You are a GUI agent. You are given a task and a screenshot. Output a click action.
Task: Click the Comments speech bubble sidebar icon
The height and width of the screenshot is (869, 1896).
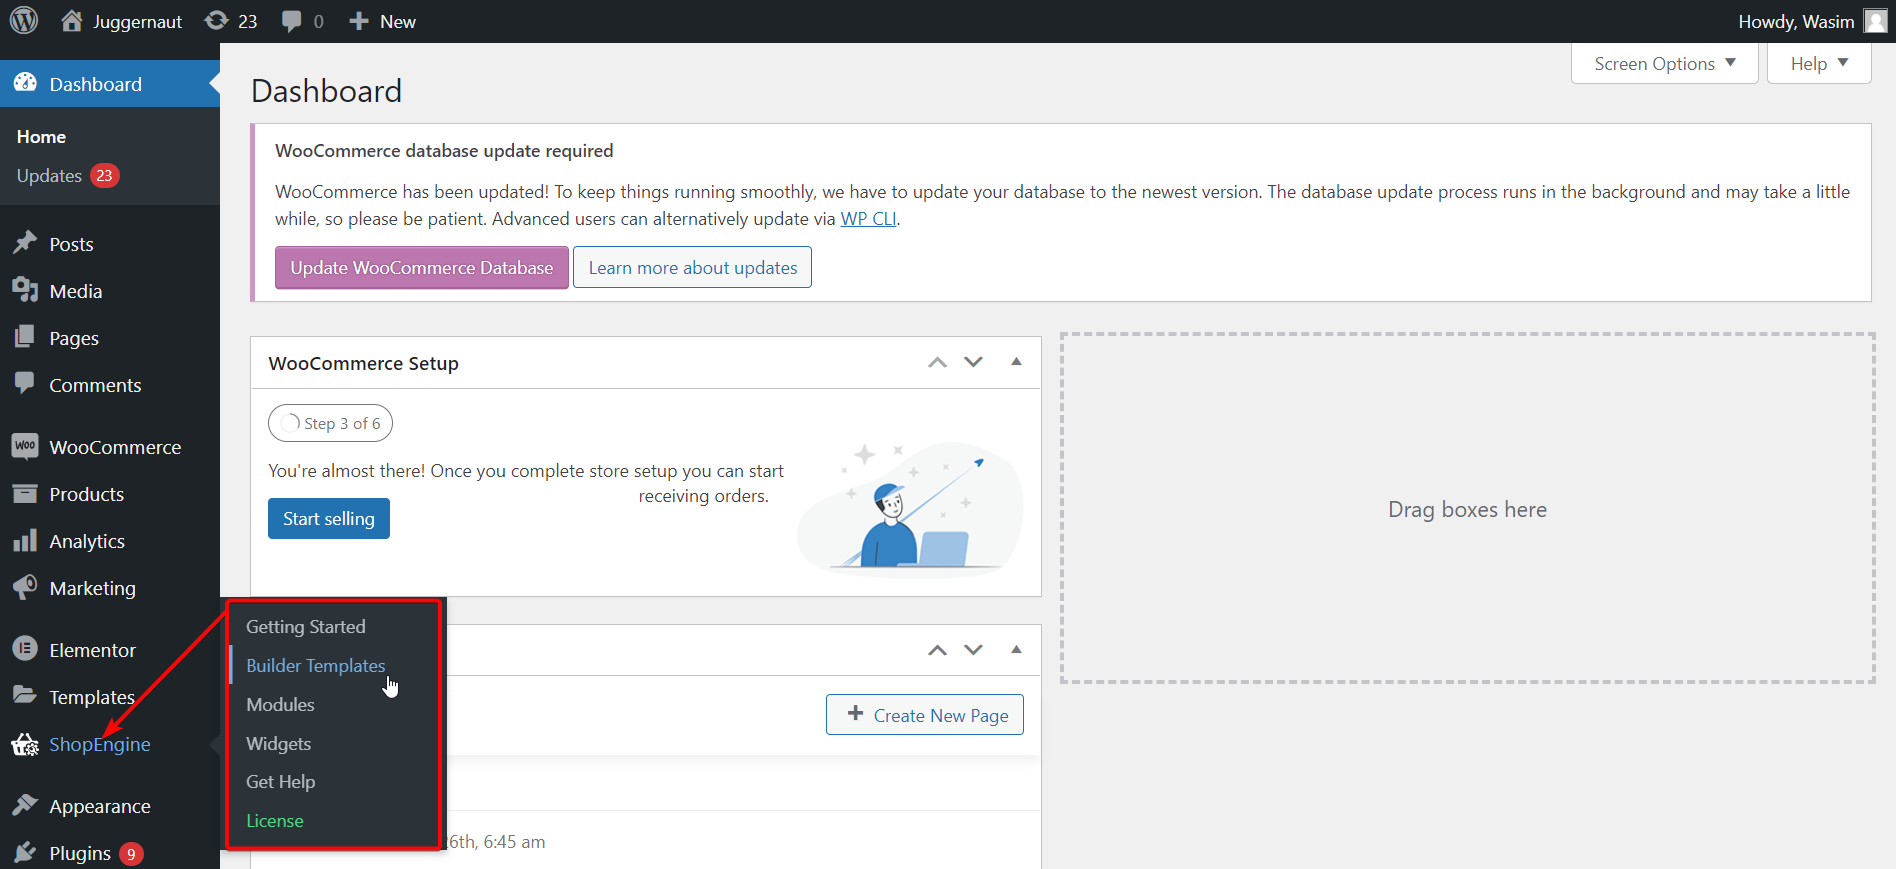coord(25,384)
